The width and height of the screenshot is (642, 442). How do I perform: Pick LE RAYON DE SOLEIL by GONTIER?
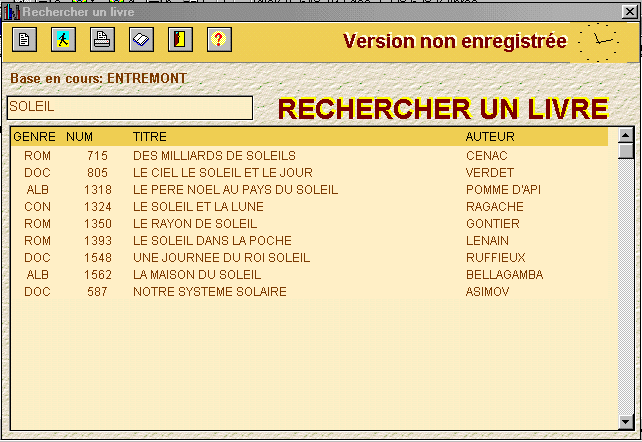click(x=195, y=224)
